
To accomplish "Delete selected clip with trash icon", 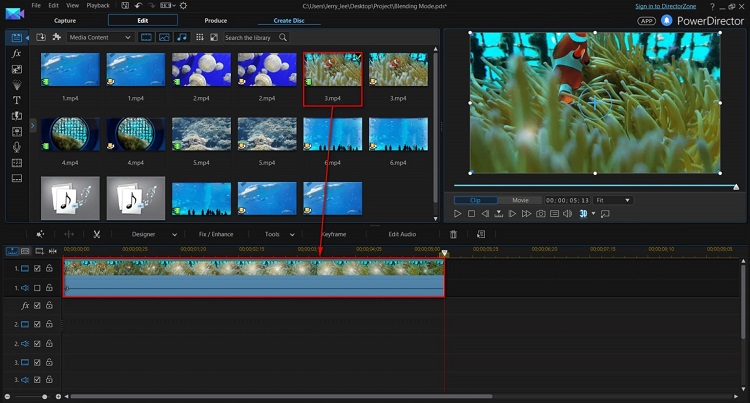I will click(453, 234).
